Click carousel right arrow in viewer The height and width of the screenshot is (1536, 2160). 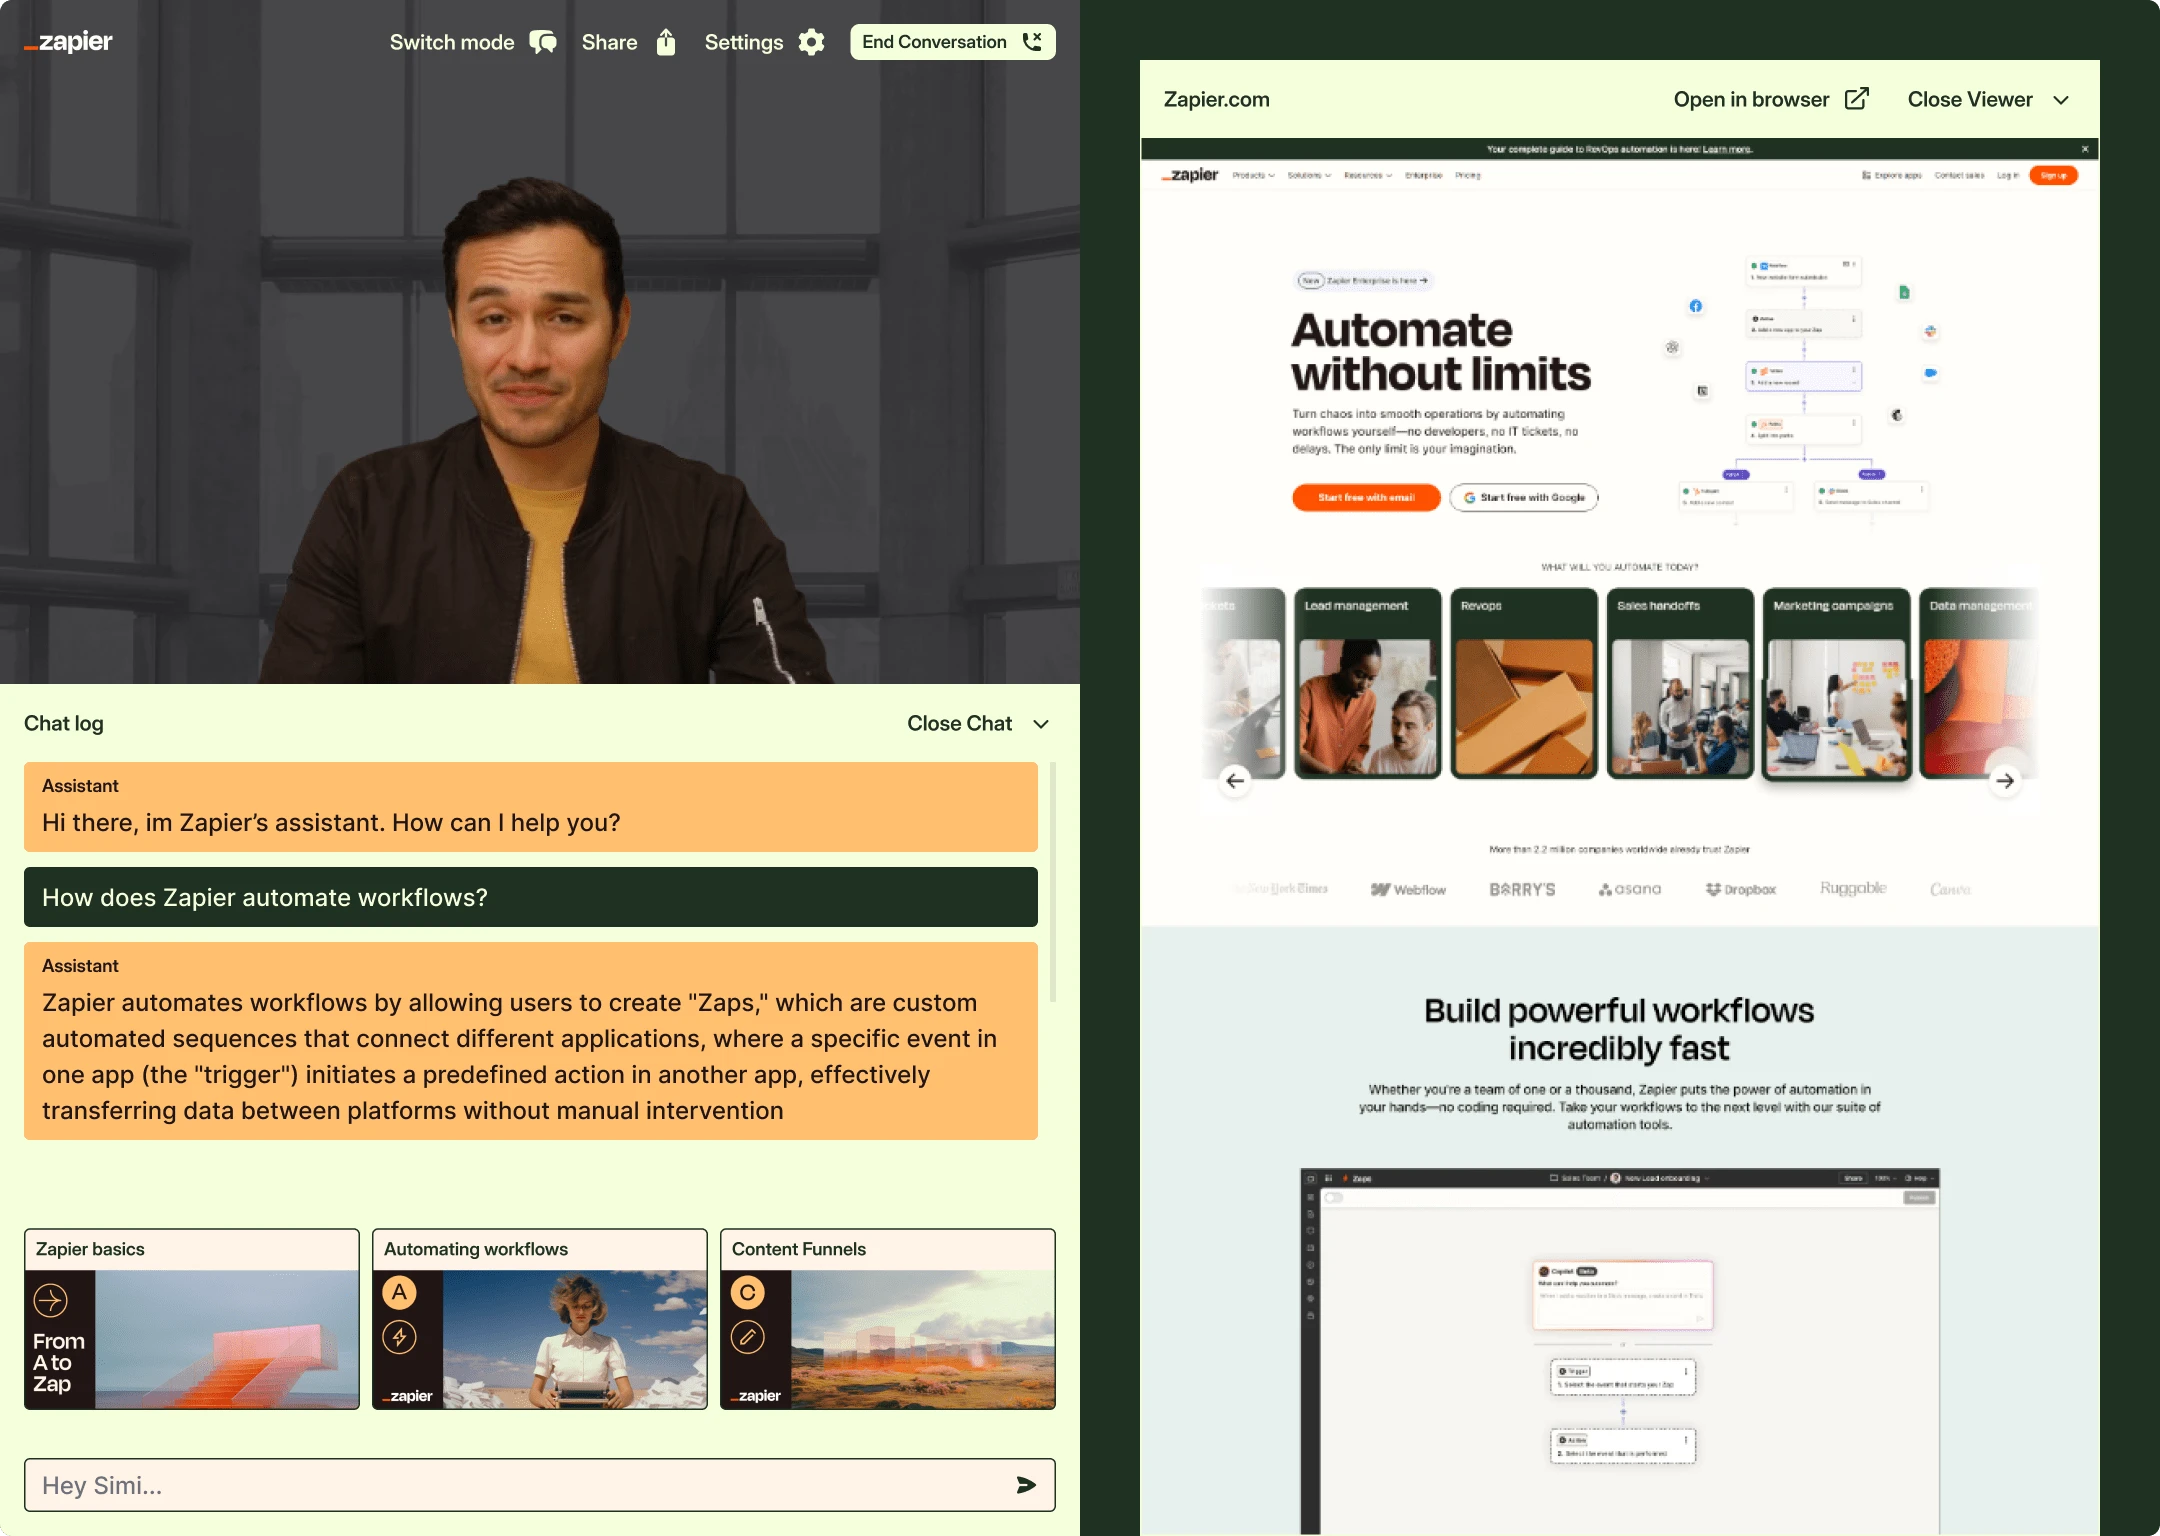click(x=2004, y=781)
